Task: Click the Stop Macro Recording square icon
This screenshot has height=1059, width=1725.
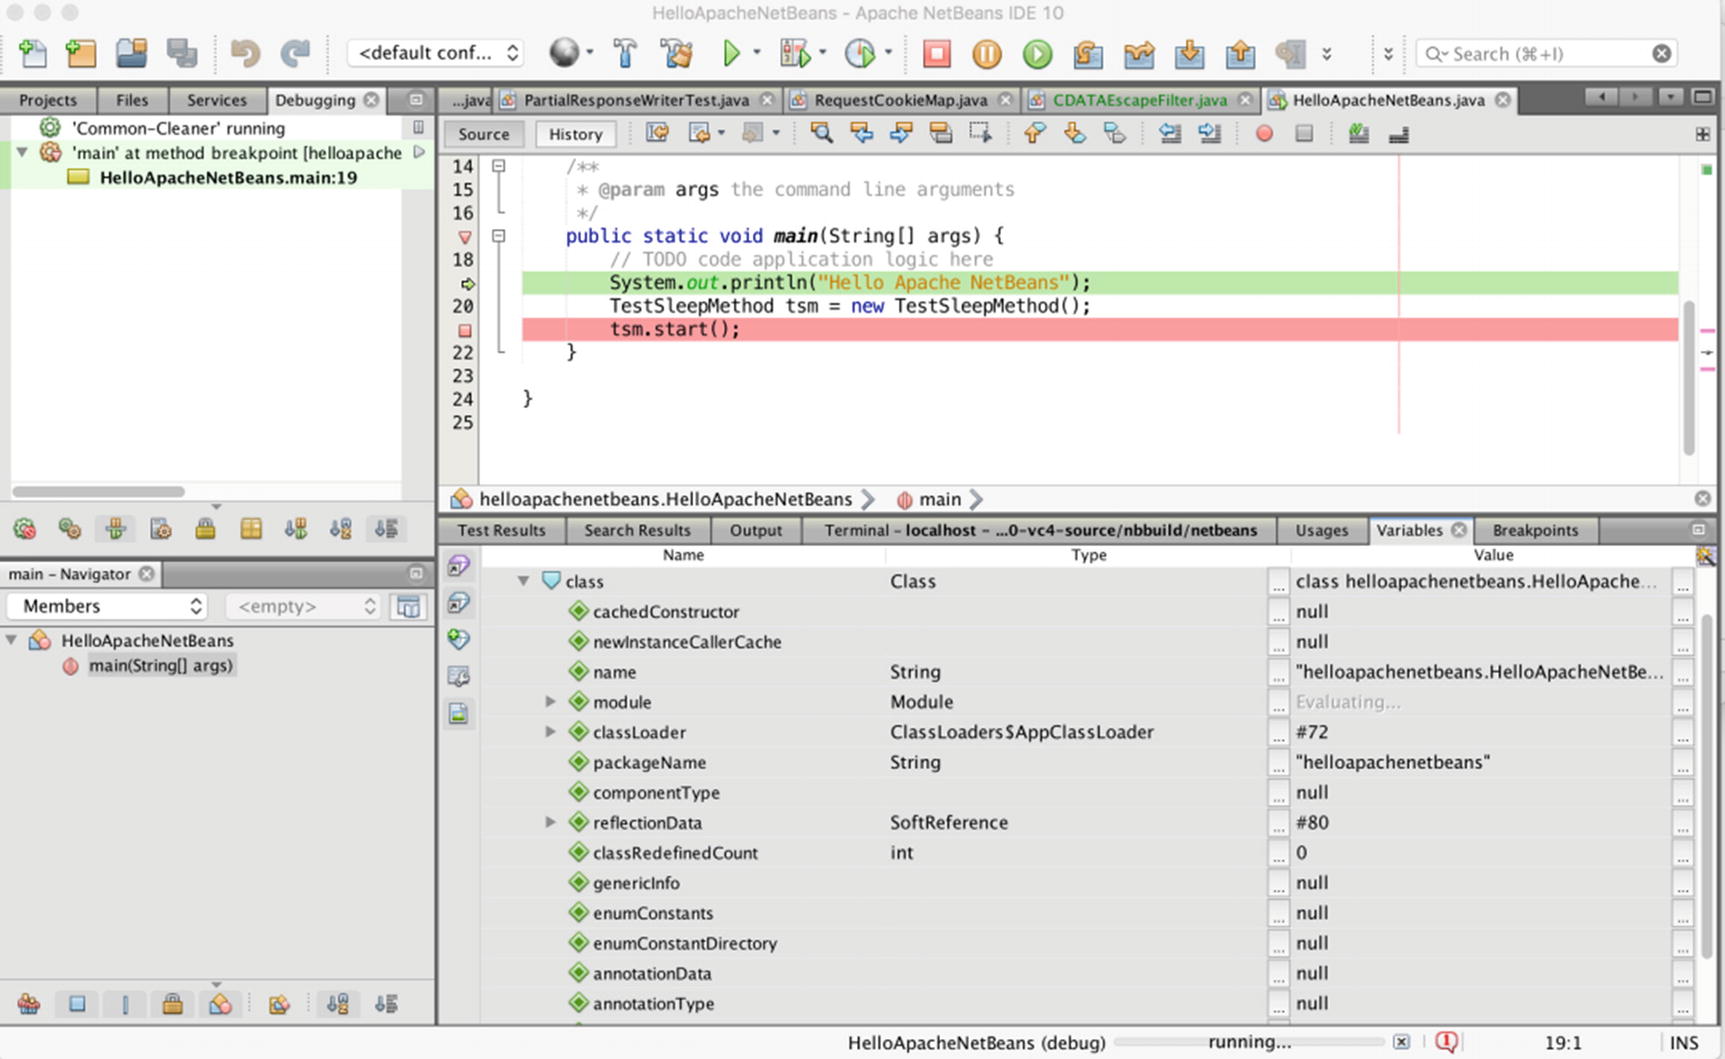Action: [x=1304, y=133]
